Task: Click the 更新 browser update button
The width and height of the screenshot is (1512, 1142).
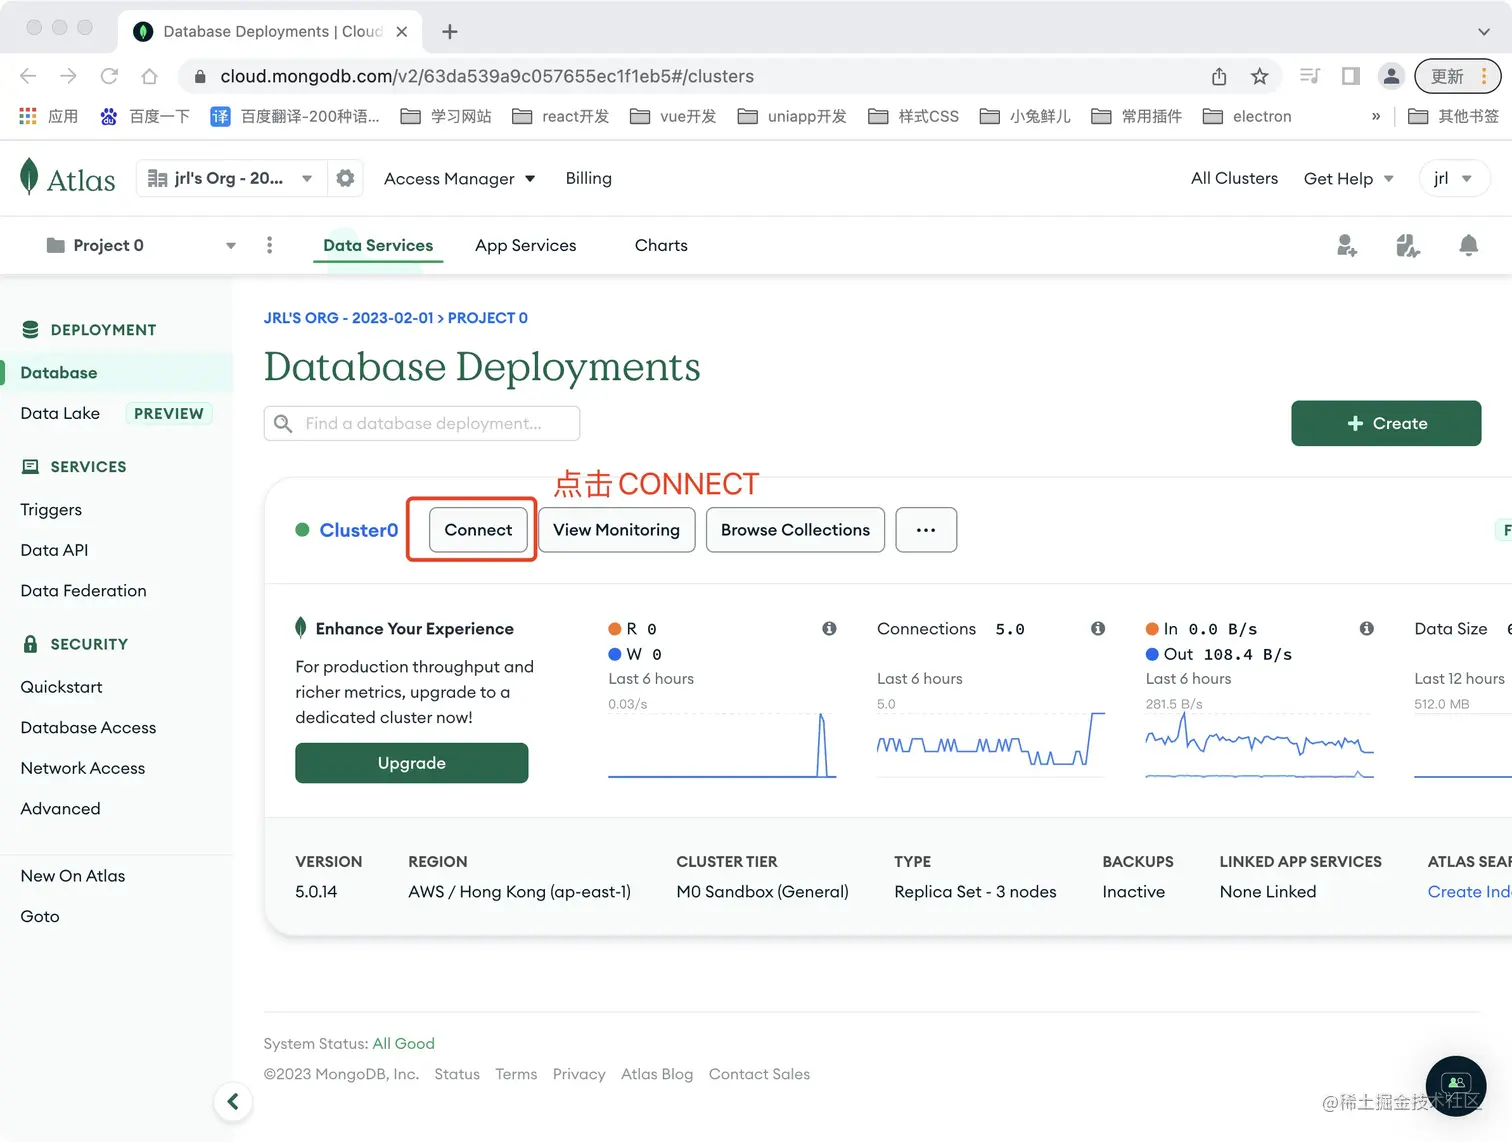Action: [x=1457, y=76]
